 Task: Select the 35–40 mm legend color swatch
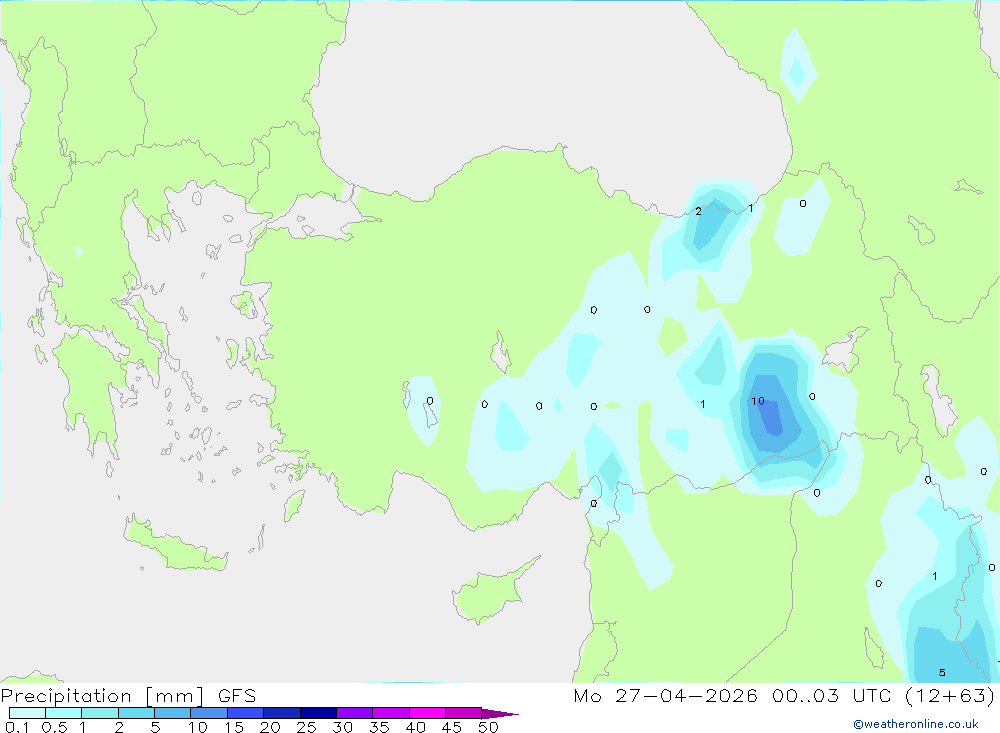(x=390, y=713)
